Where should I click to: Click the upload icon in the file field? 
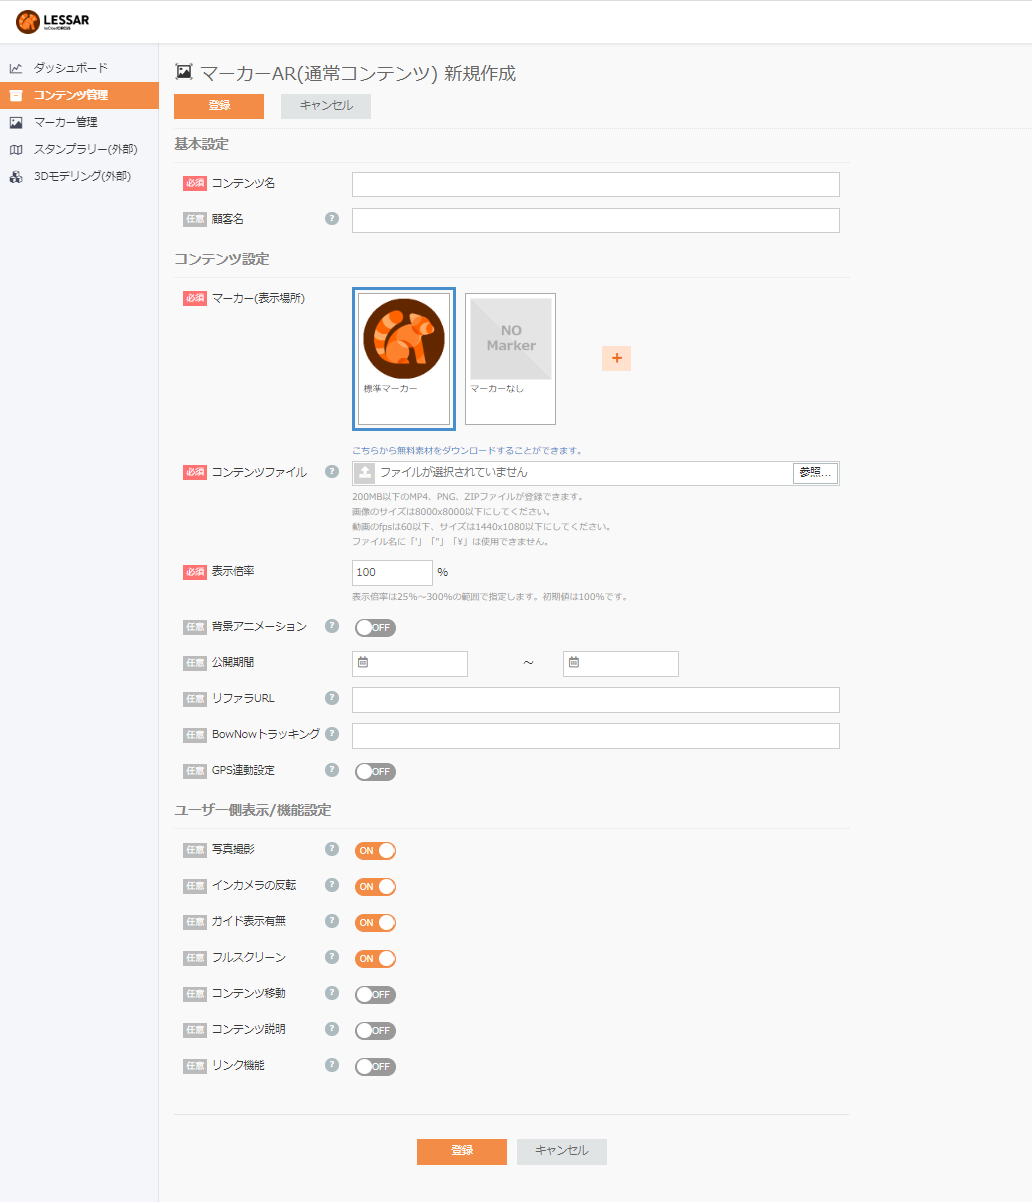pos(366,473)
